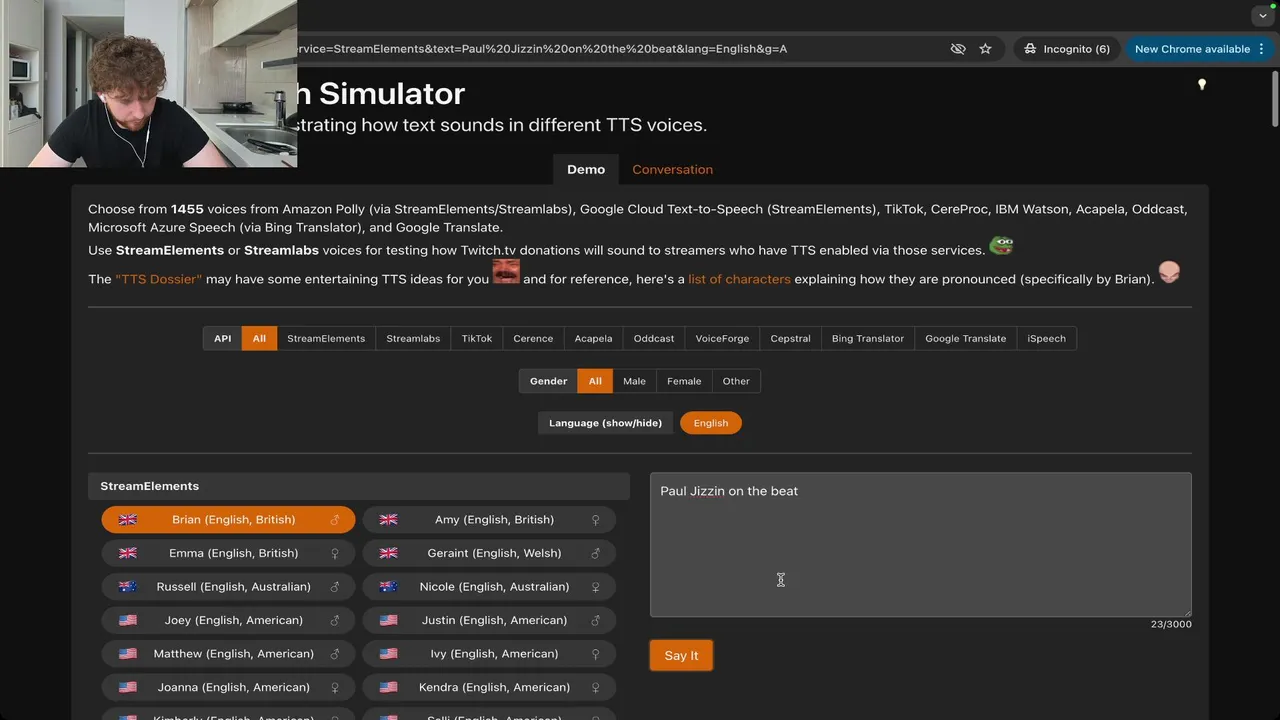The image size is (1280, 720).
Task: Select Matthew (English, American) voice
Action: [x=228, y=654]
